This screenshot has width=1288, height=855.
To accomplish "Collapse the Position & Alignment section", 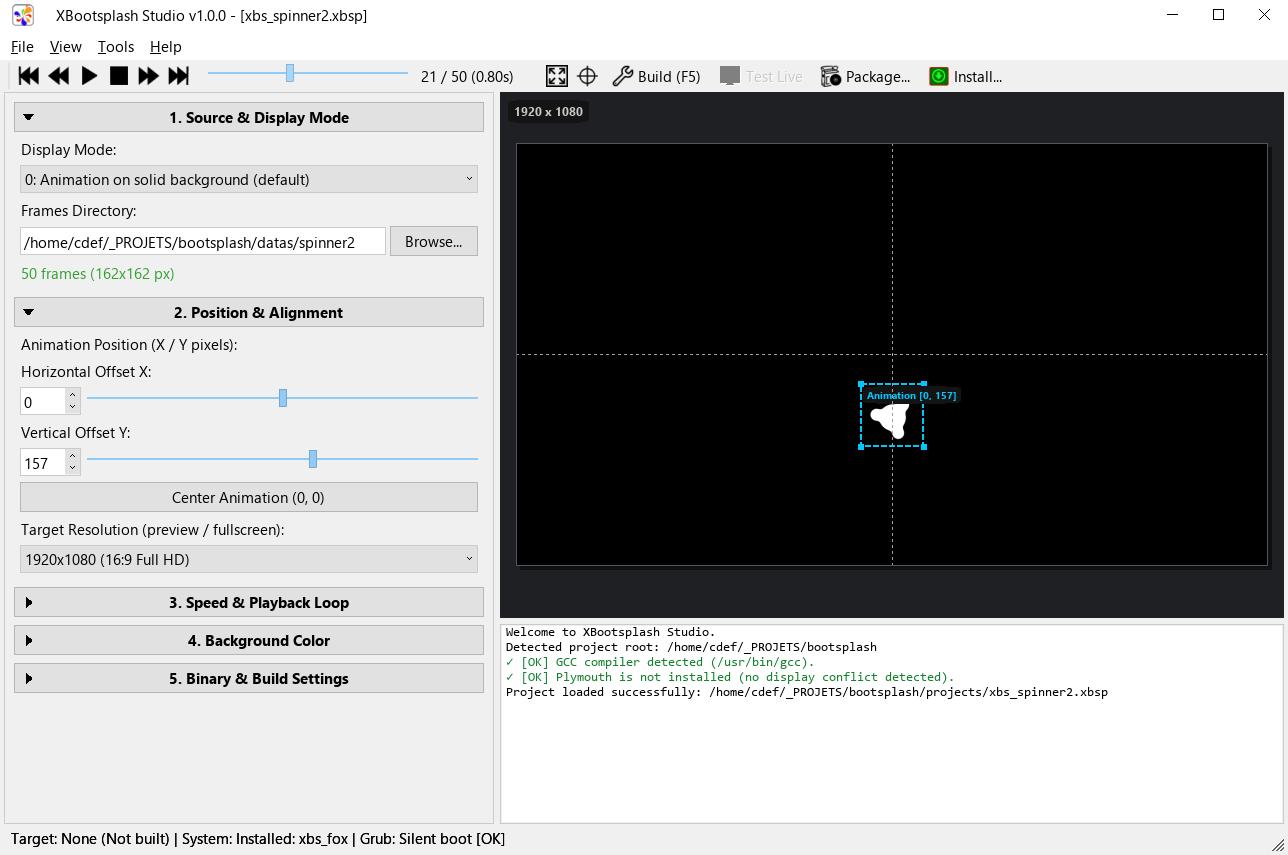I will pos(249,312).
